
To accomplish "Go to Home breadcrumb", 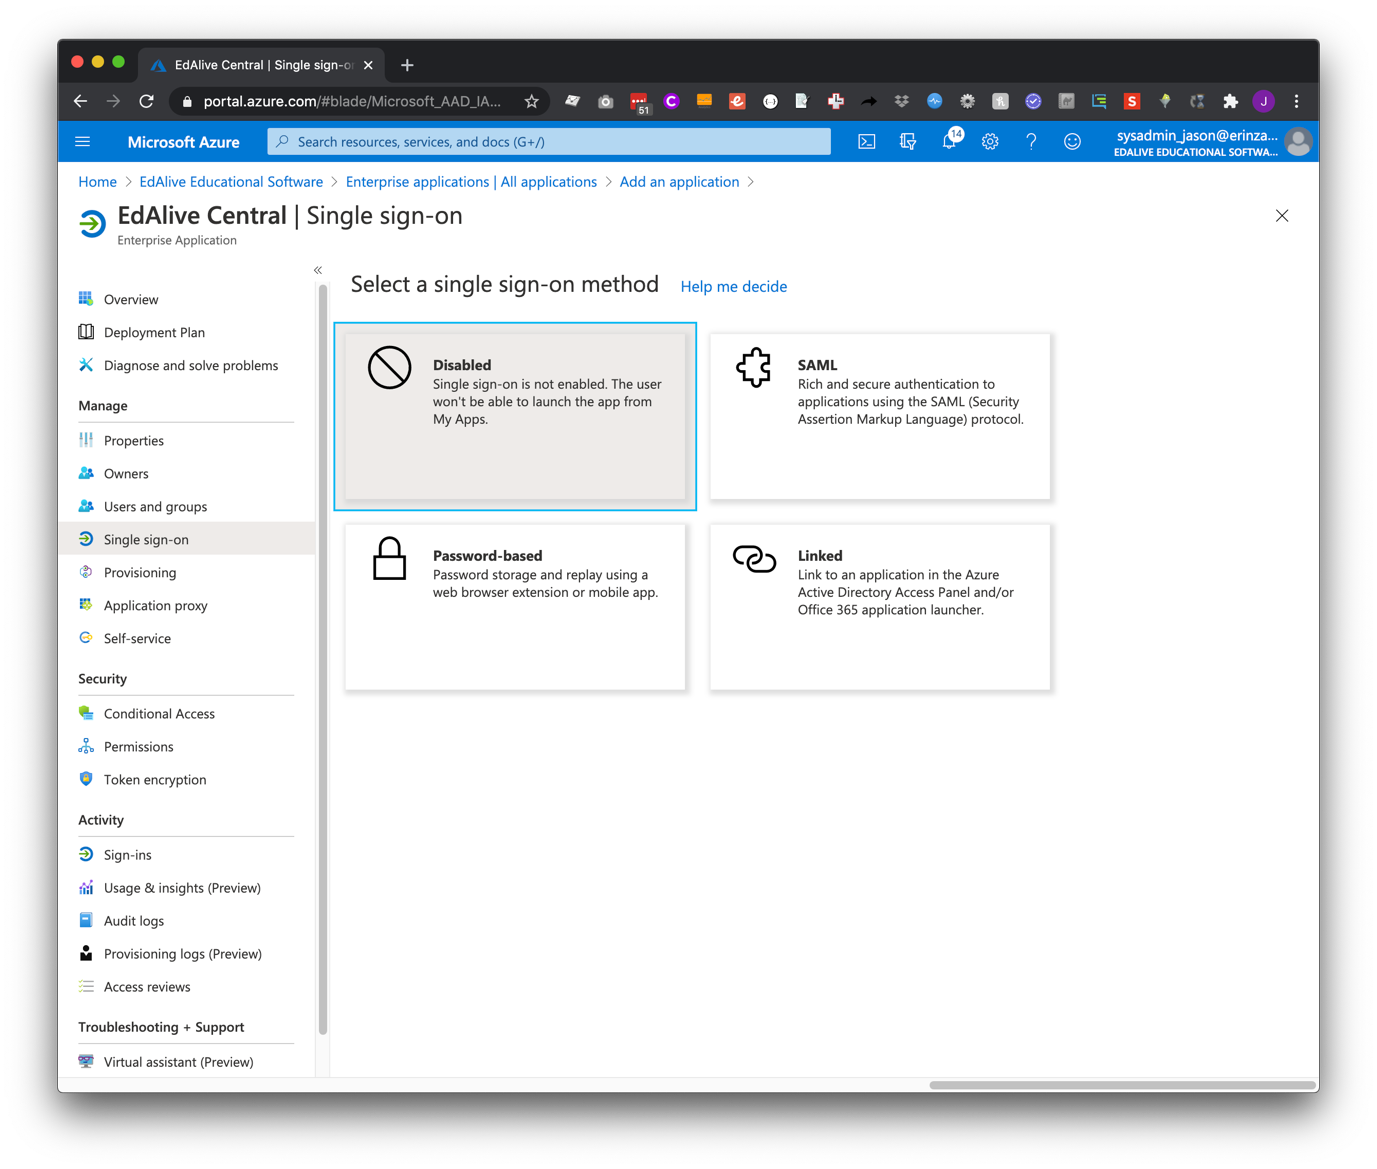I will 97,181.
